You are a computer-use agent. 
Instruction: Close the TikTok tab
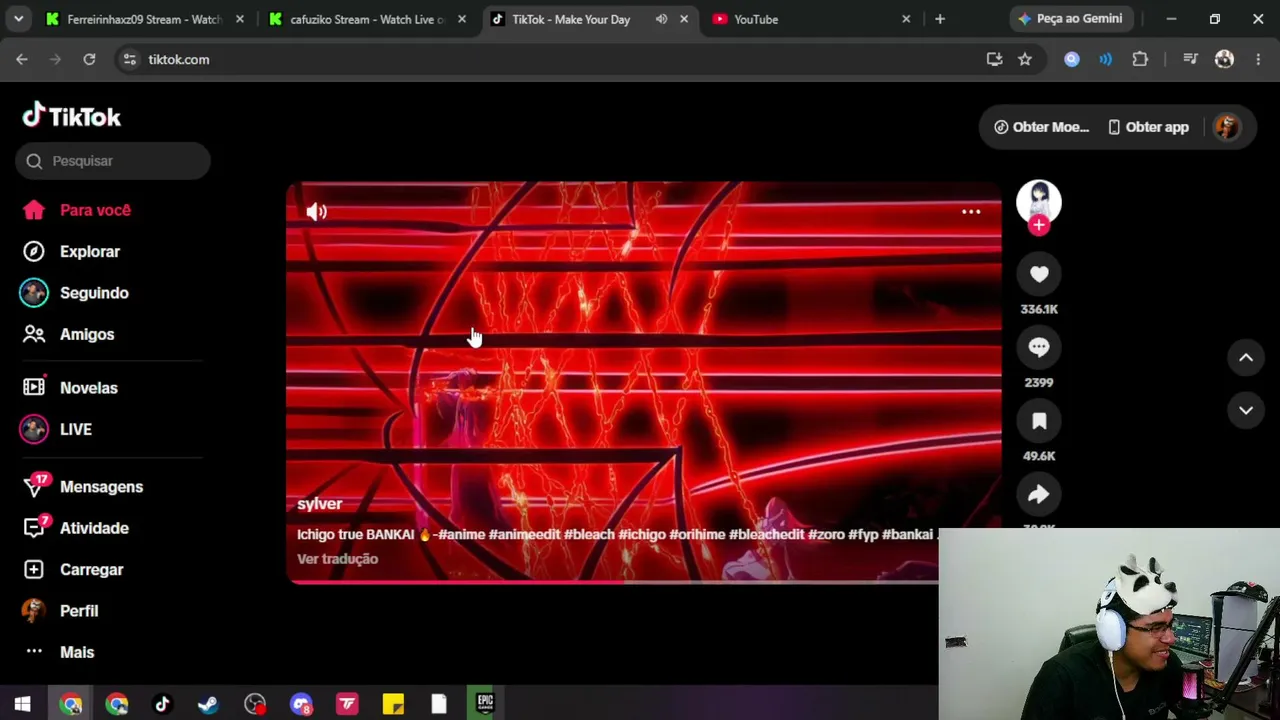click(684, 19)
